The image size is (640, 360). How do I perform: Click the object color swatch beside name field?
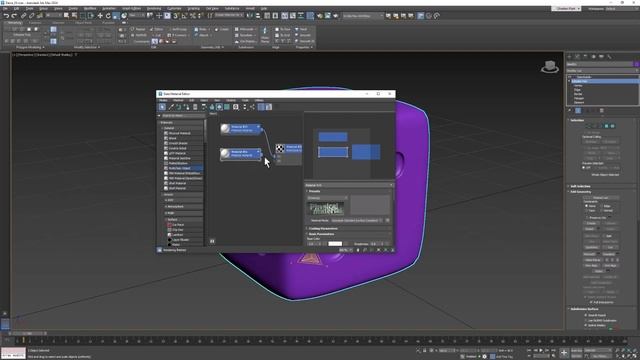coord(636,64)
